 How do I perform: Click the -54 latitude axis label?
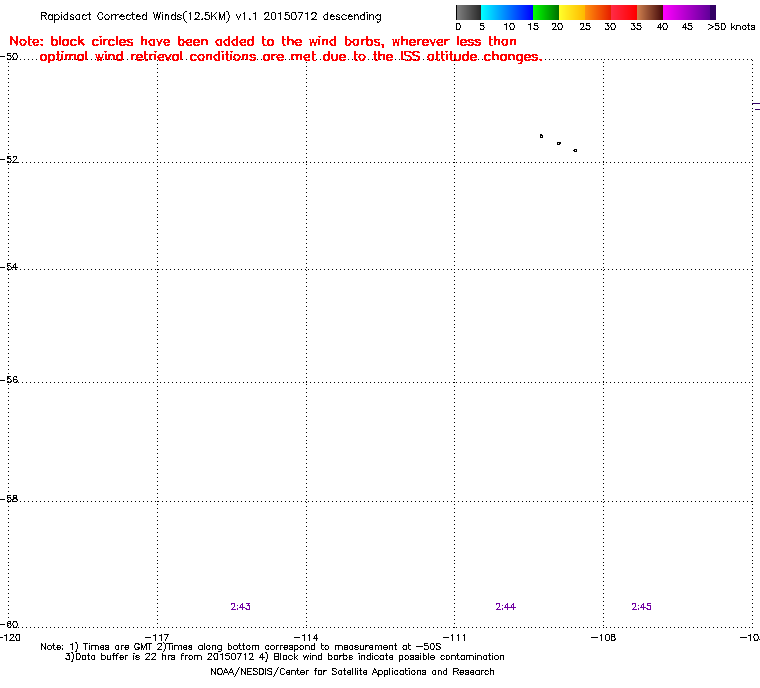(x=9, y=267)
